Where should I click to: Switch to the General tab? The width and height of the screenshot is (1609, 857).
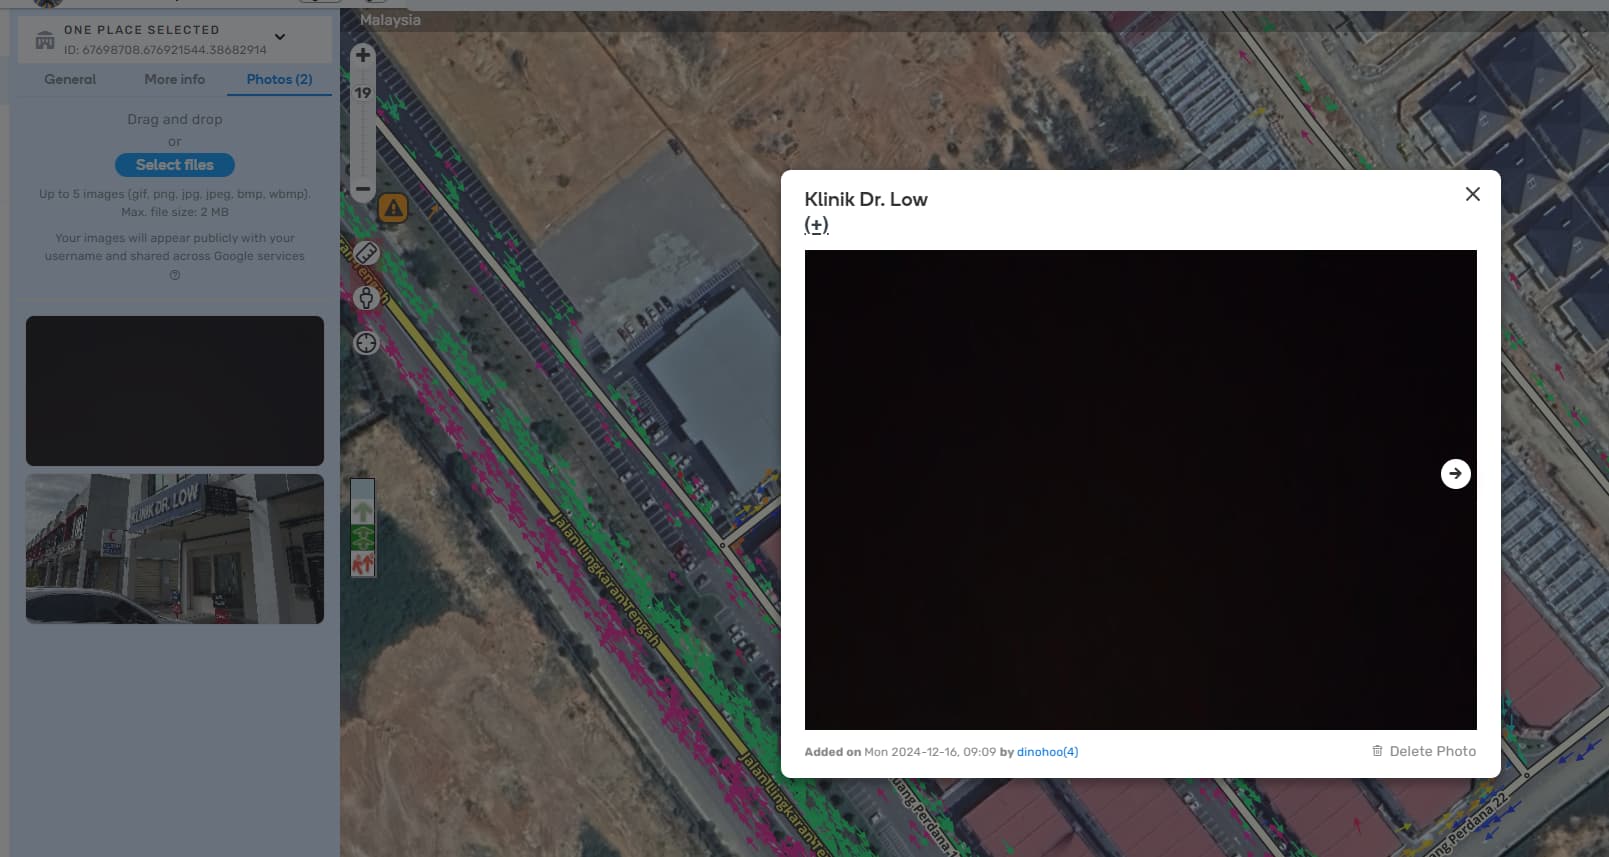click(70, 79)
